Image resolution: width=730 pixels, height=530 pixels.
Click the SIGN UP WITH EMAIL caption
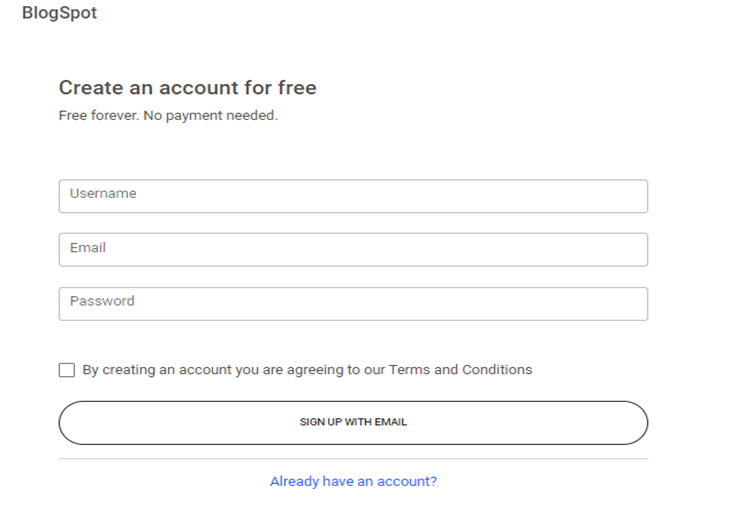(x=353, y=422)
